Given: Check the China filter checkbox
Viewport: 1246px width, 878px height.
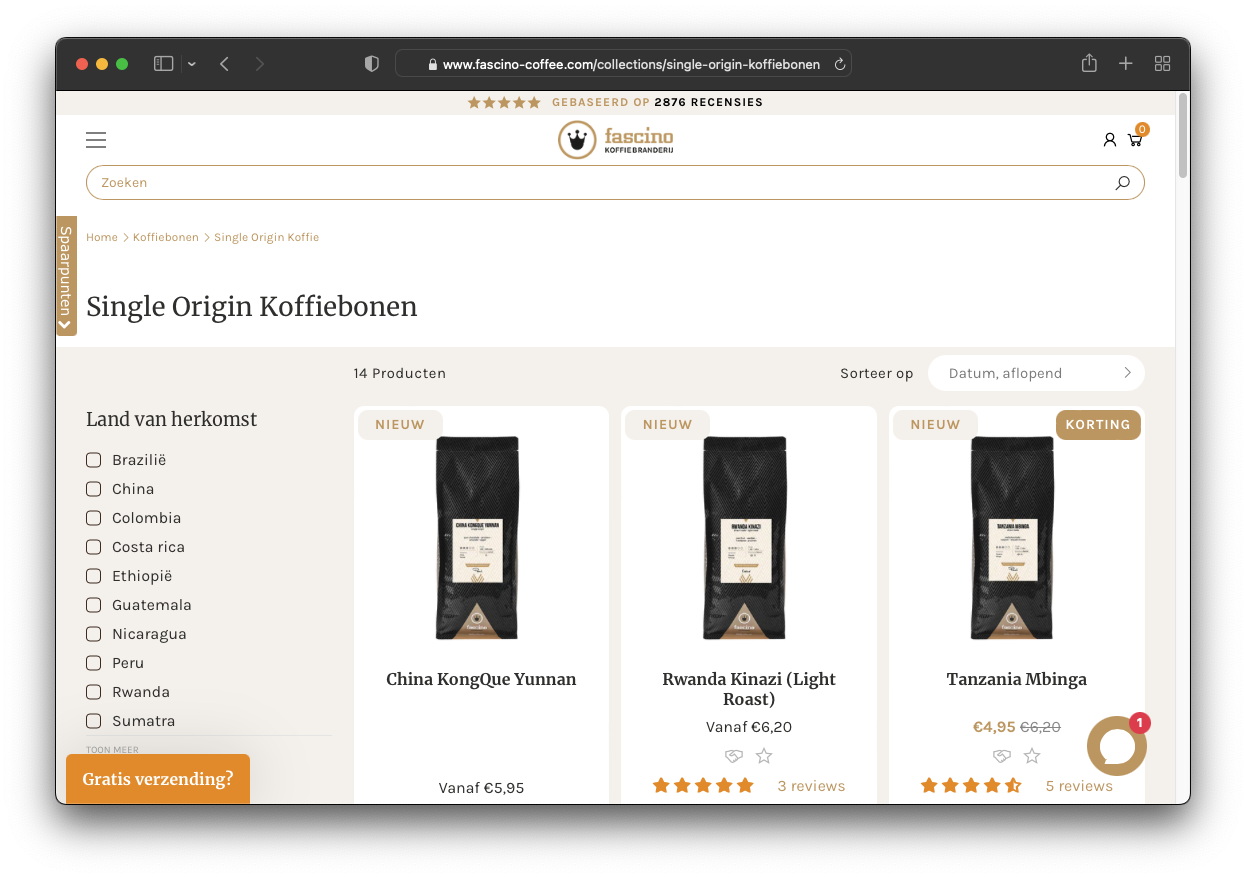Looking at the screenshot, I should pyautogui.click(x=94, y=489).
